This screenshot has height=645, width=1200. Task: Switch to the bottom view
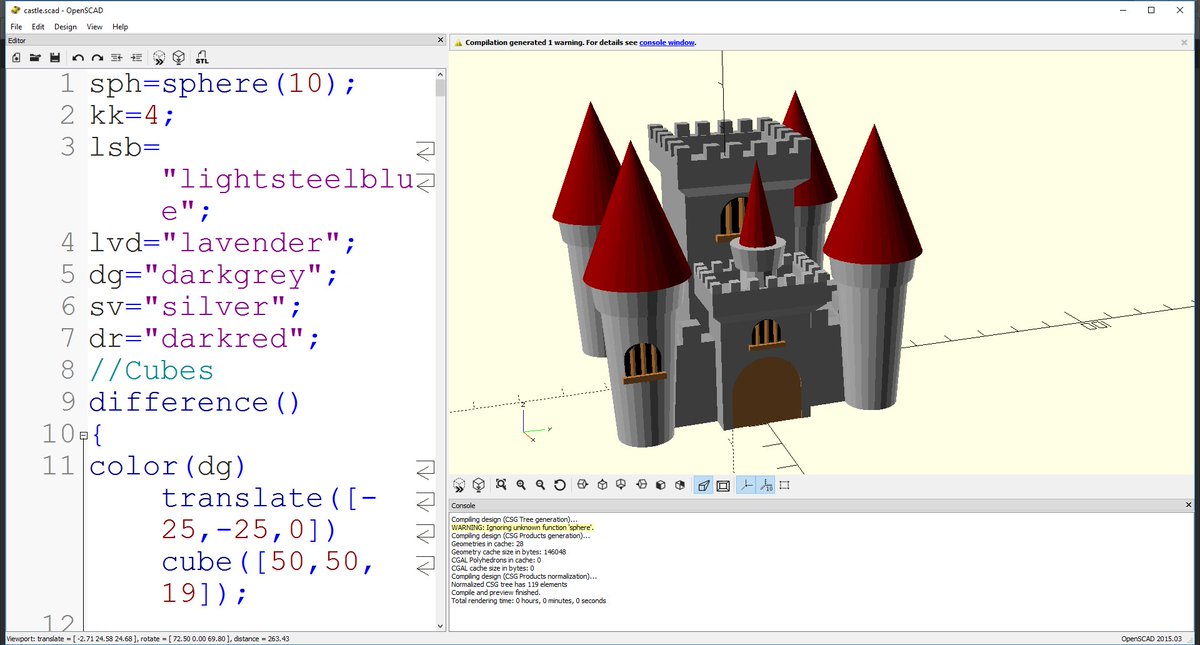621,485
